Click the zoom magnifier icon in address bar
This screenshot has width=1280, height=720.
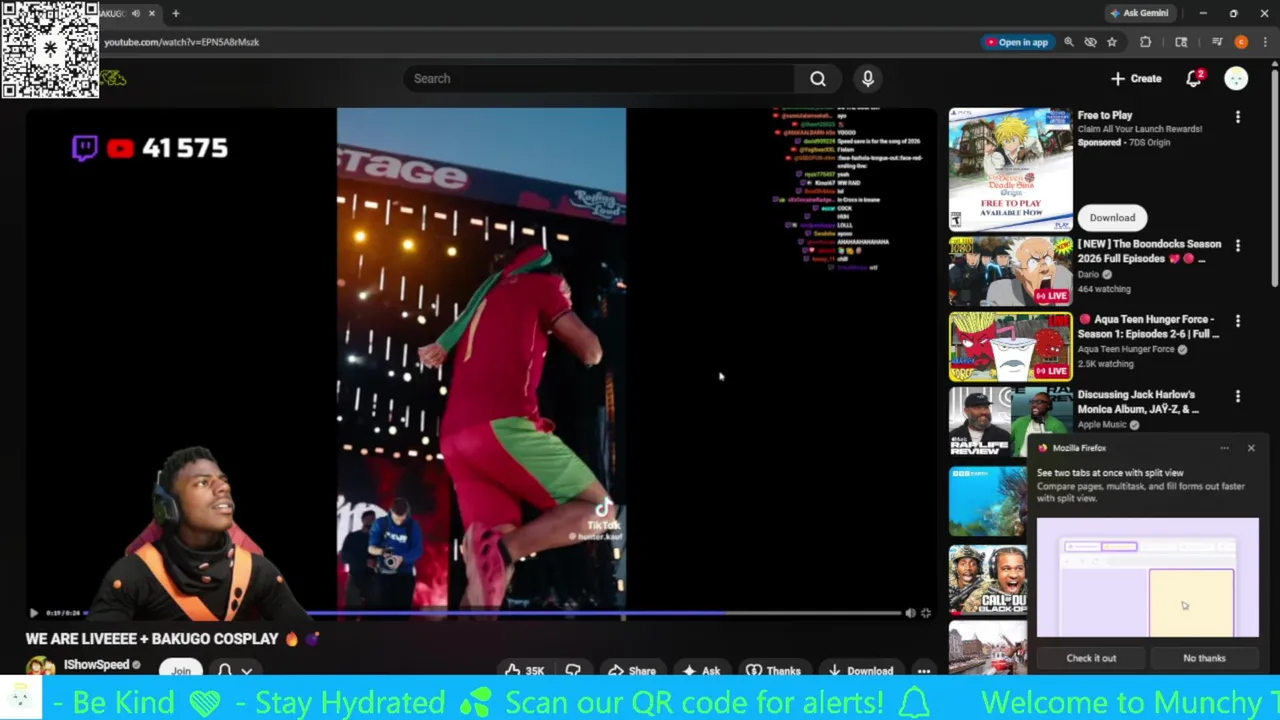pos(1069,42)
